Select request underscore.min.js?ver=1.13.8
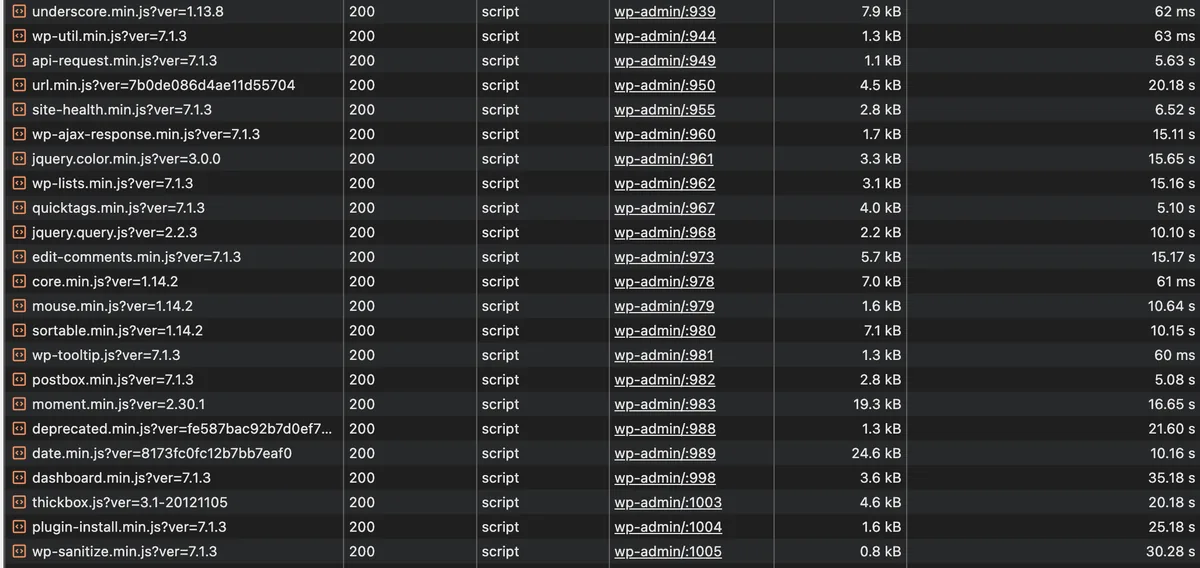This screenshot has width=1200, height=568. 128,12
